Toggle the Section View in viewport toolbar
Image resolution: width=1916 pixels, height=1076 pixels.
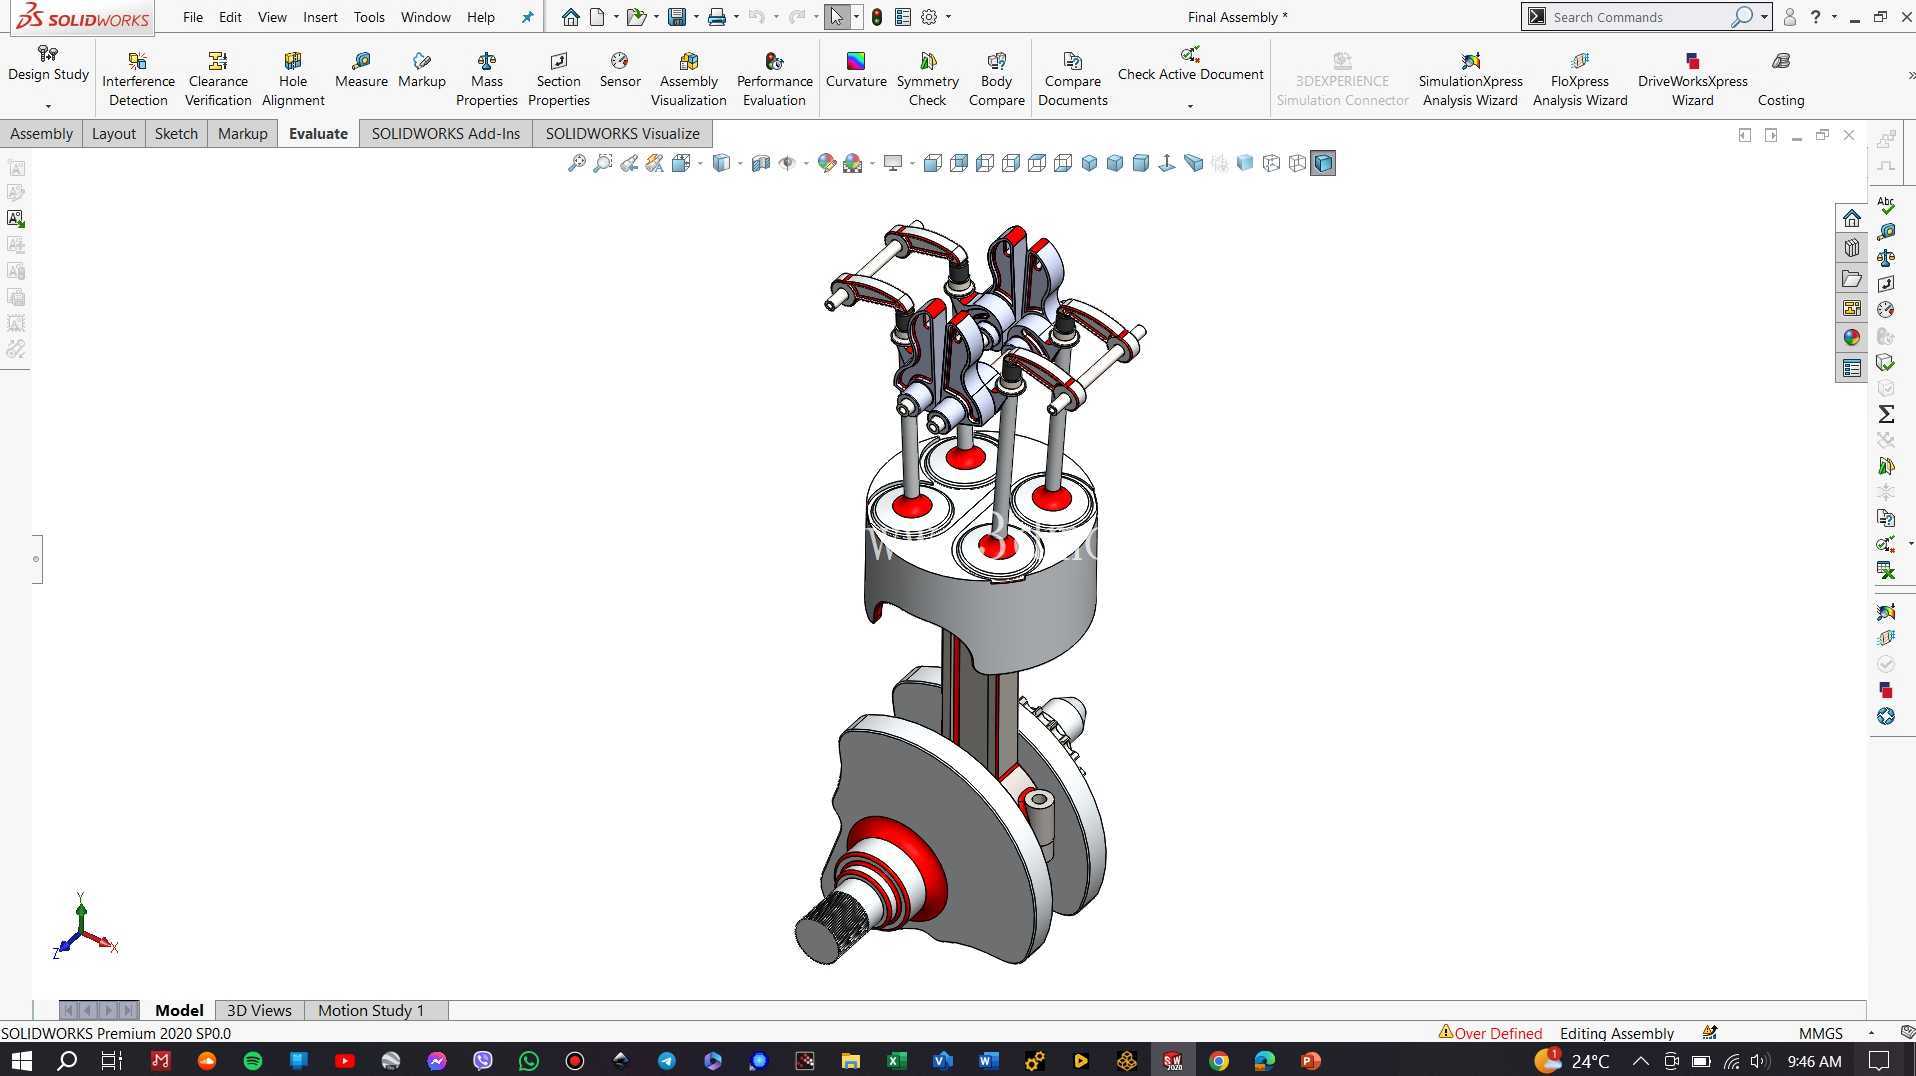[x=760, y=163]
